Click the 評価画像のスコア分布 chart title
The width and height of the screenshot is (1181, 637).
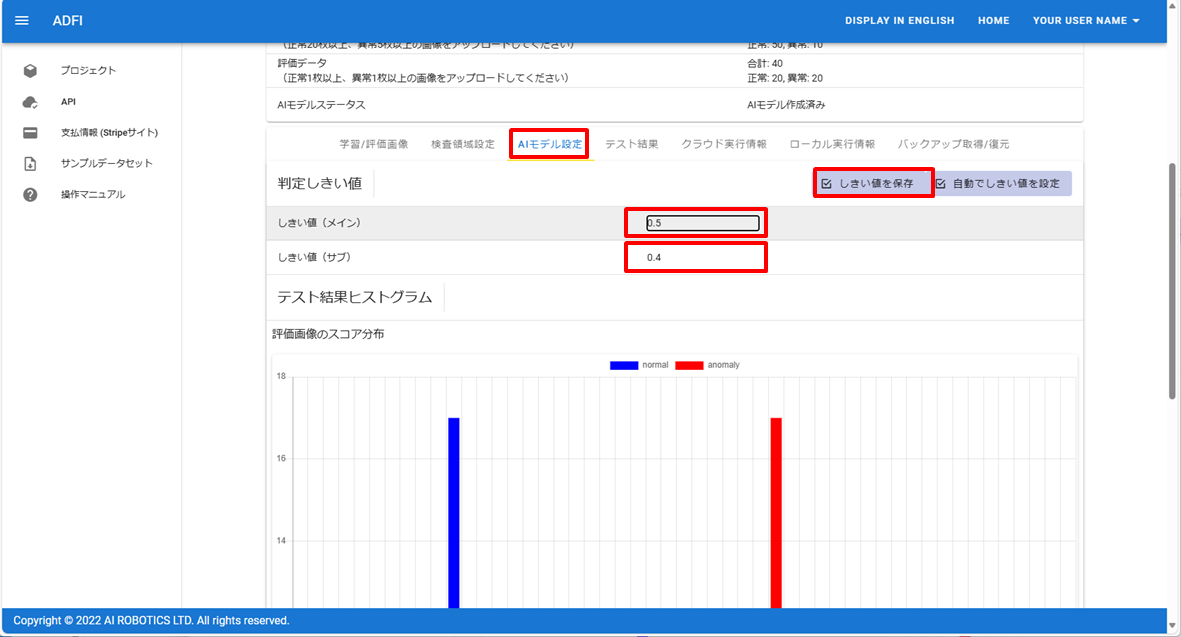pos(328,334)
